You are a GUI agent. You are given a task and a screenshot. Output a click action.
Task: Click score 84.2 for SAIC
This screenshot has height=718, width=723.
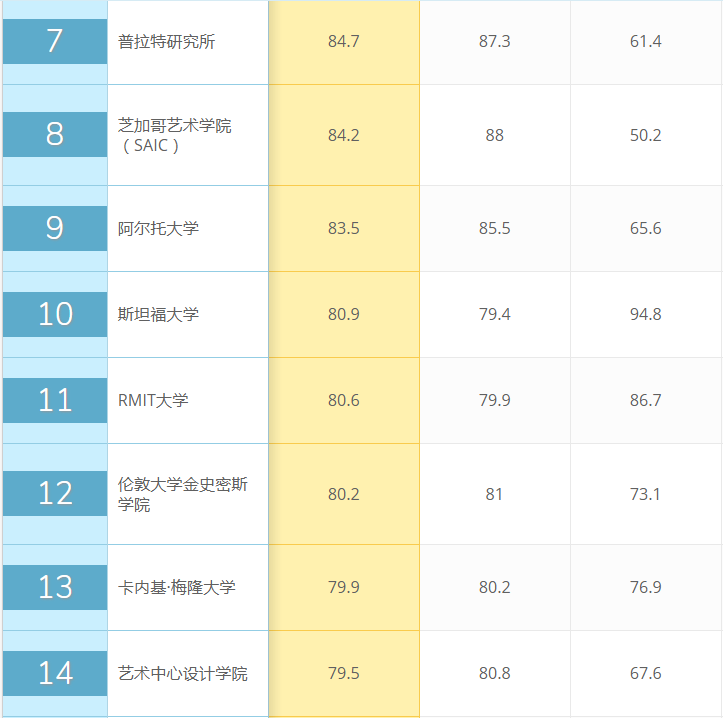[344, 135]
